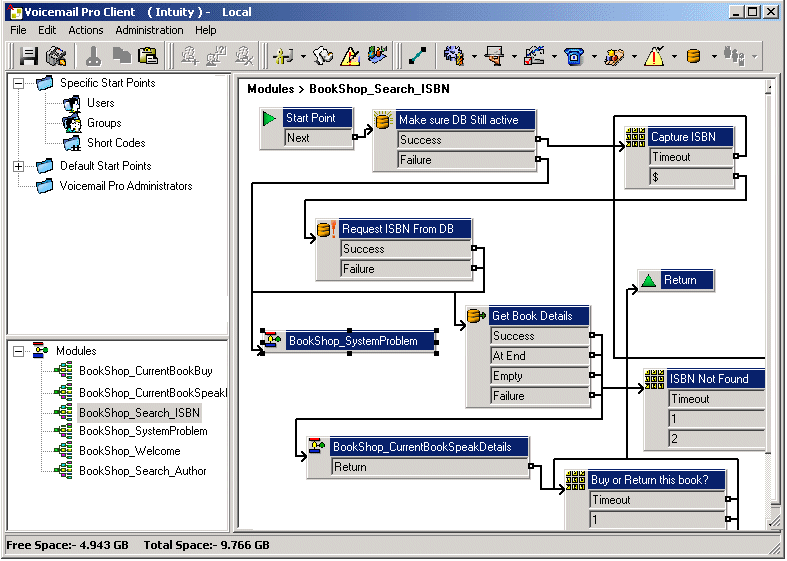Click the Capture ISBN keypad icon
787x561 pixels.
pos(635,137)
